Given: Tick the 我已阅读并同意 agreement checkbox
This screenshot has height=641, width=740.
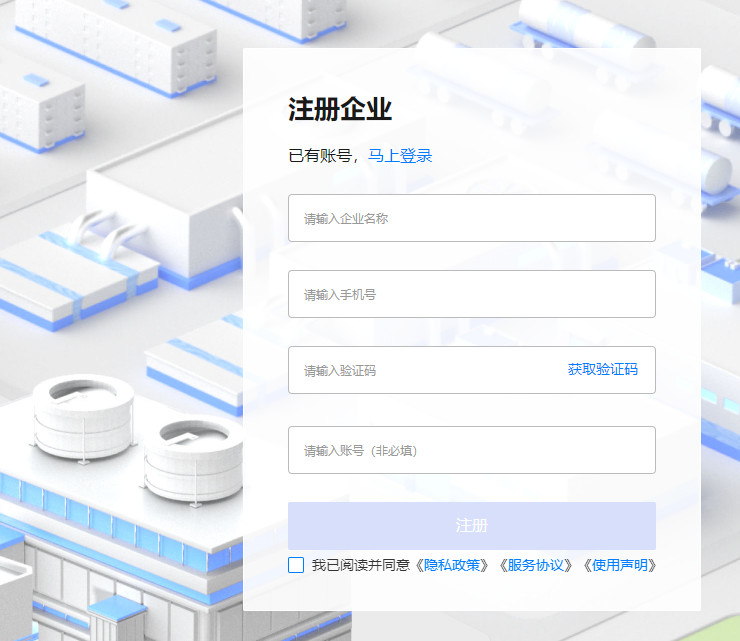Looking at the screenshot, I should [x=296, y=565].
